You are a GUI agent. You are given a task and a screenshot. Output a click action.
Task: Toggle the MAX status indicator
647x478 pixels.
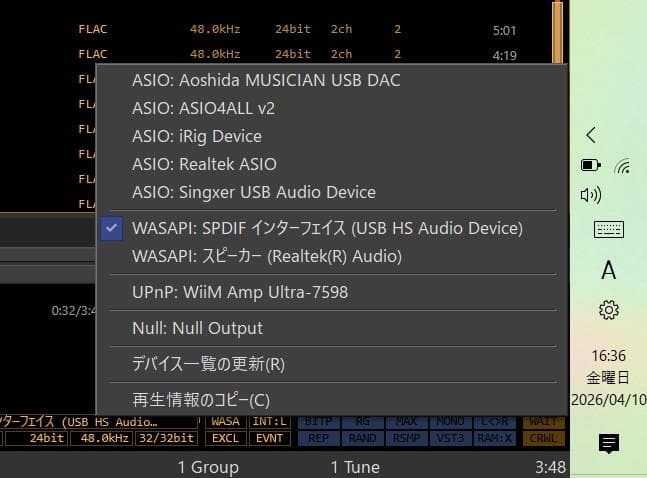[407, 421]
